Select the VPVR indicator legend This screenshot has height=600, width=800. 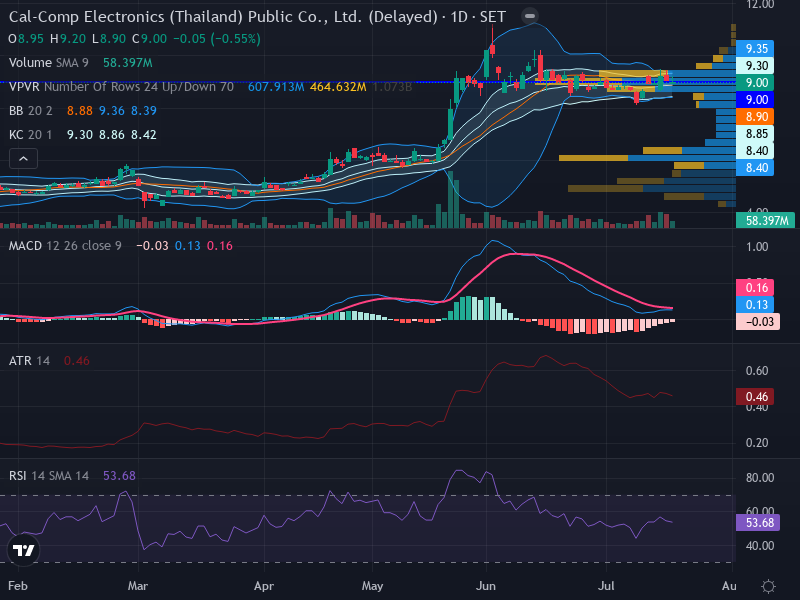[121, 87]
